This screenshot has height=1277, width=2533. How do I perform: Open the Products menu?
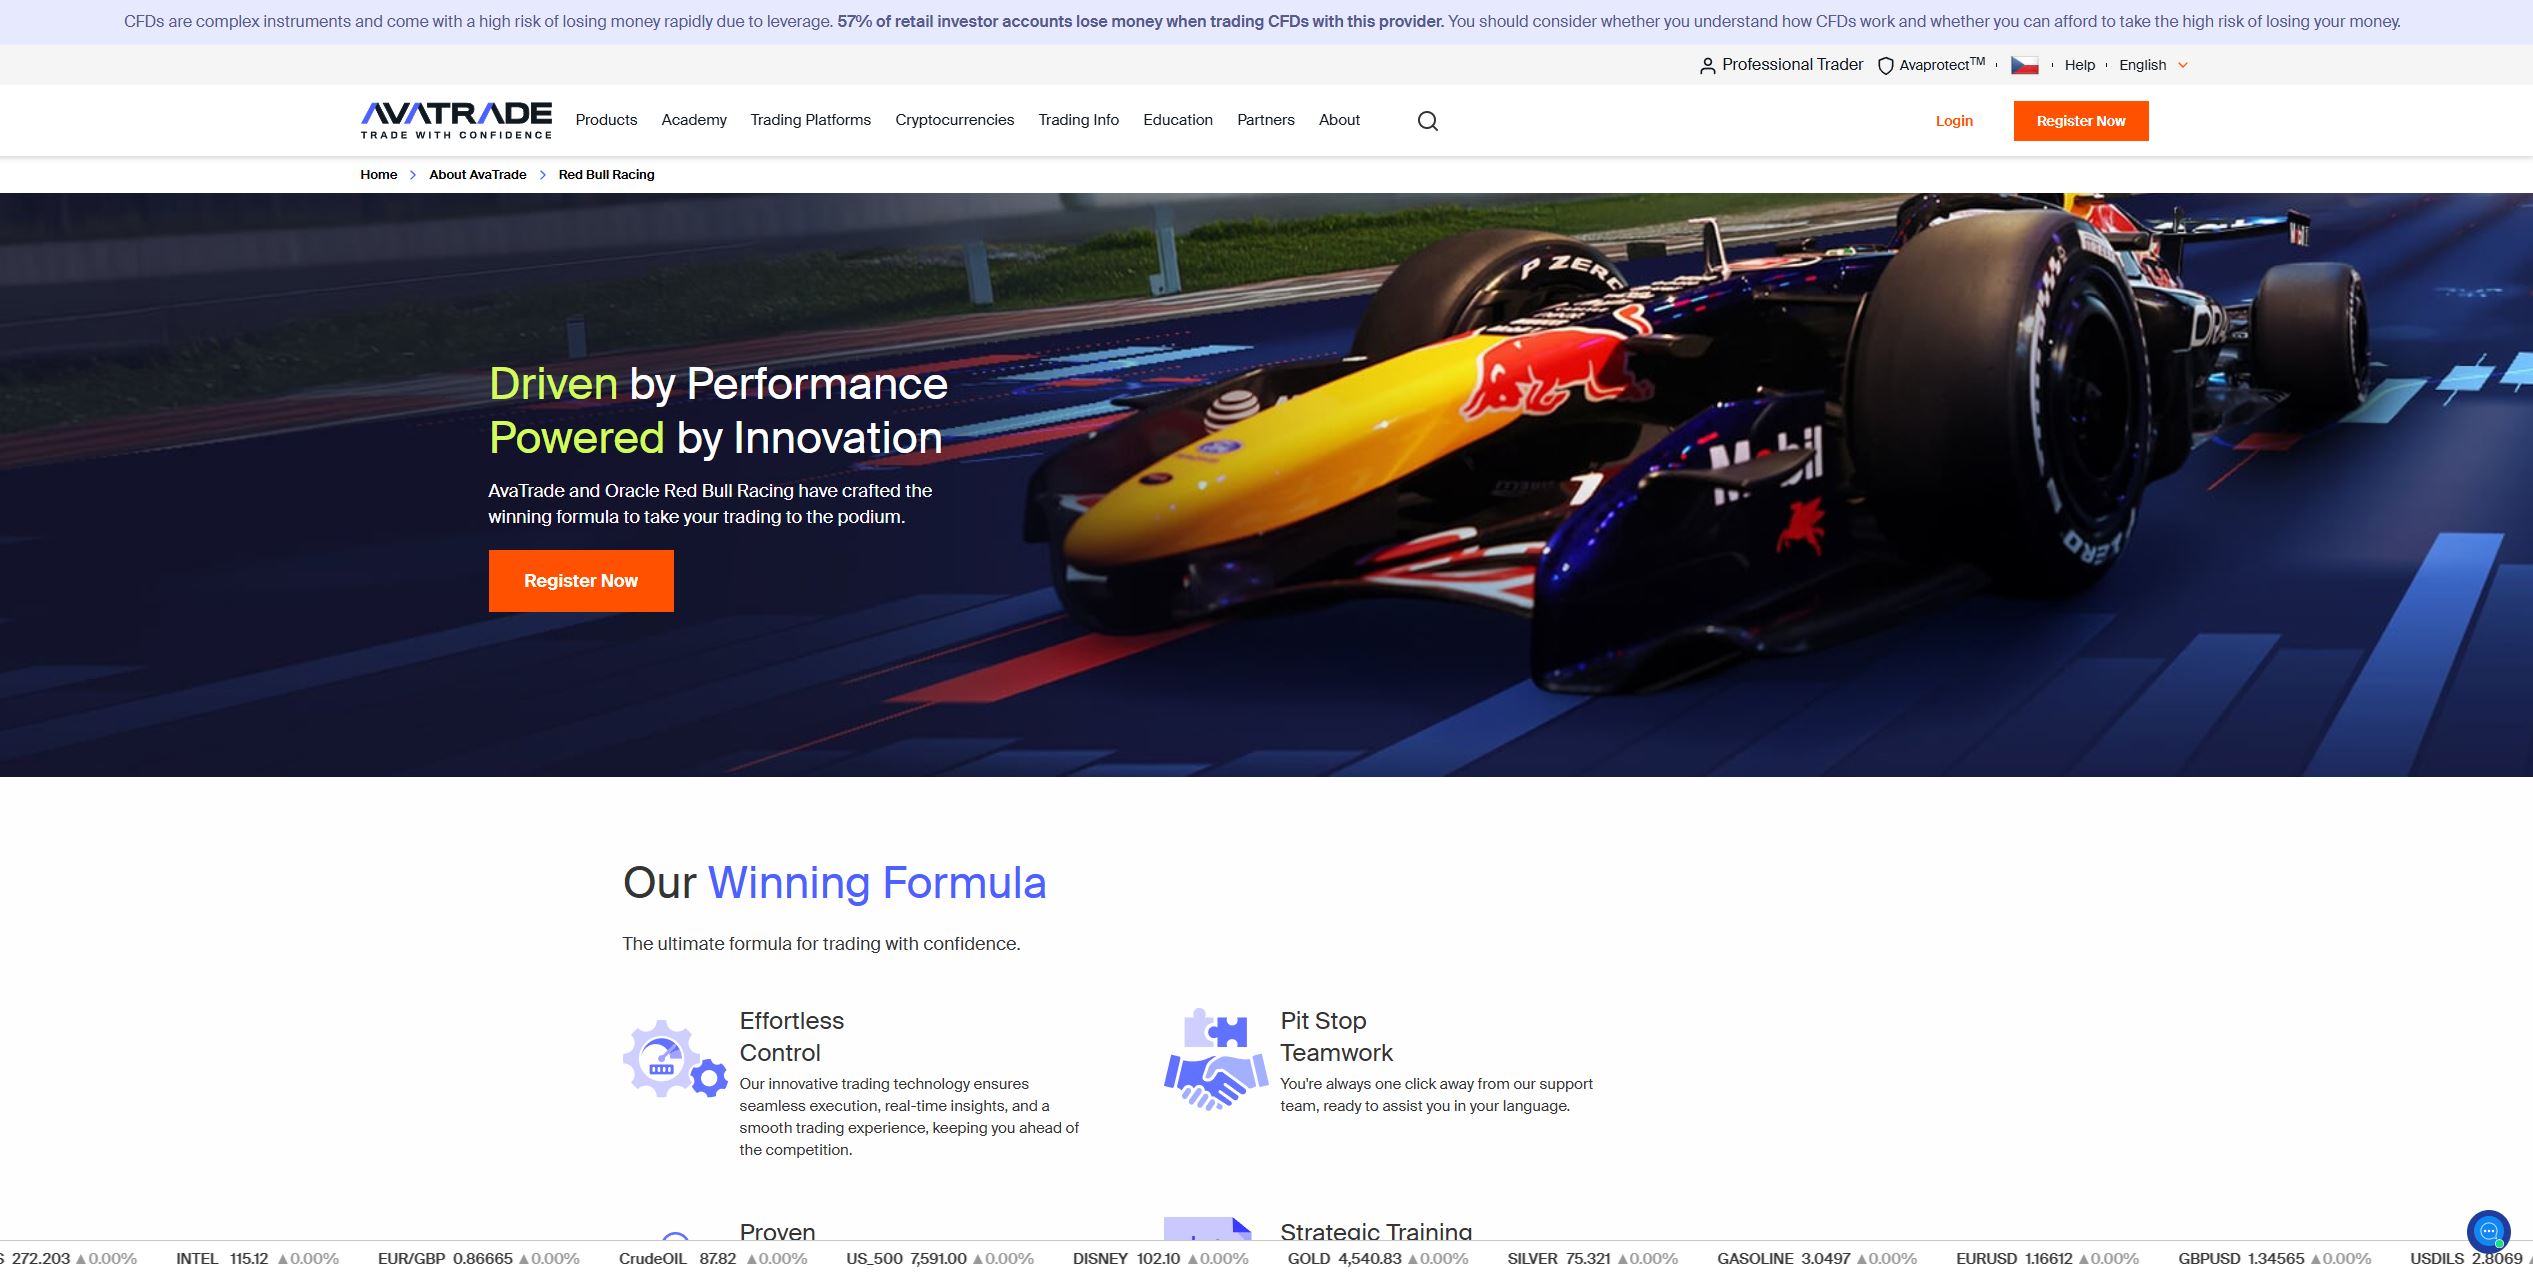click(x=606, y=120)
